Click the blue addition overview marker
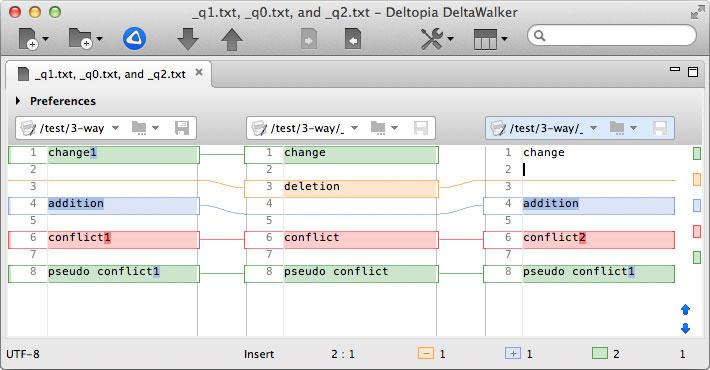The height and width of the screenshot is (370, 710). tap(697, 206)
